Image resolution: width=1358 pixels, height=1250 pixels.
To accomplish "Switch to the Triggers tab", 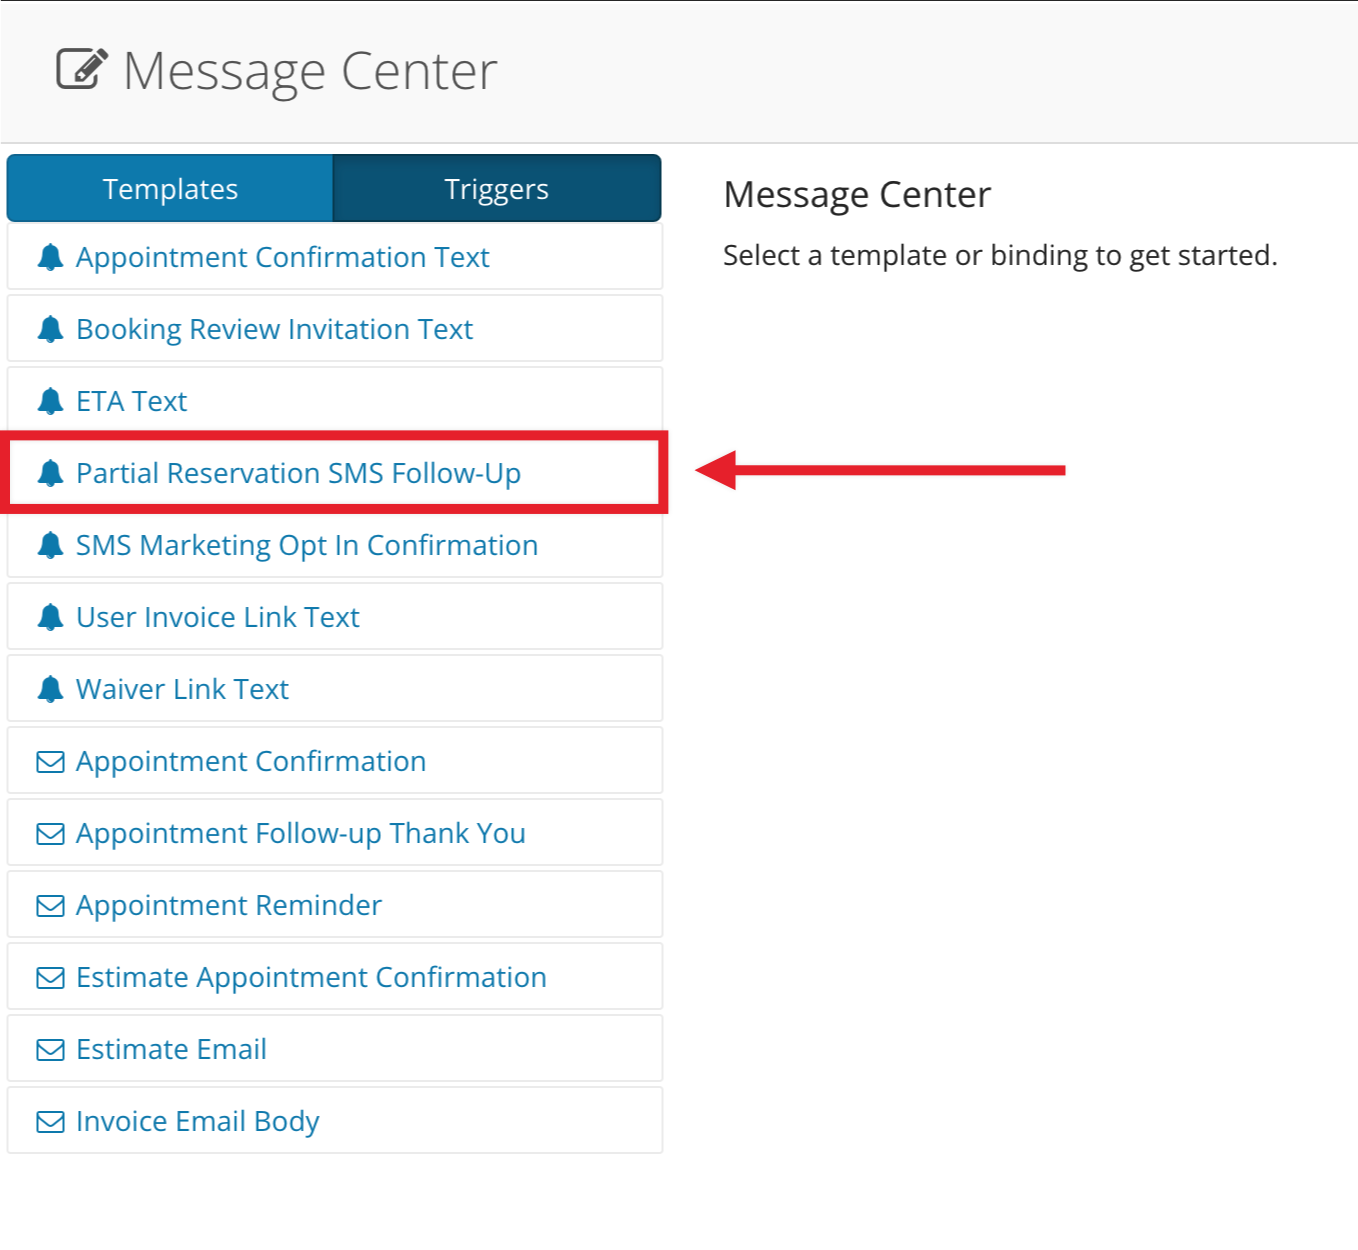I will tap(497, 188).
